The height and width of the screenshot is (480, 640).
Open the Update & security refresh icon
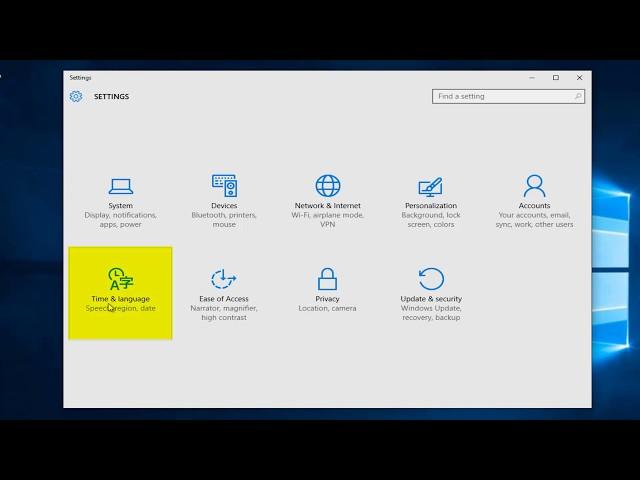click(x=431, y=279)
